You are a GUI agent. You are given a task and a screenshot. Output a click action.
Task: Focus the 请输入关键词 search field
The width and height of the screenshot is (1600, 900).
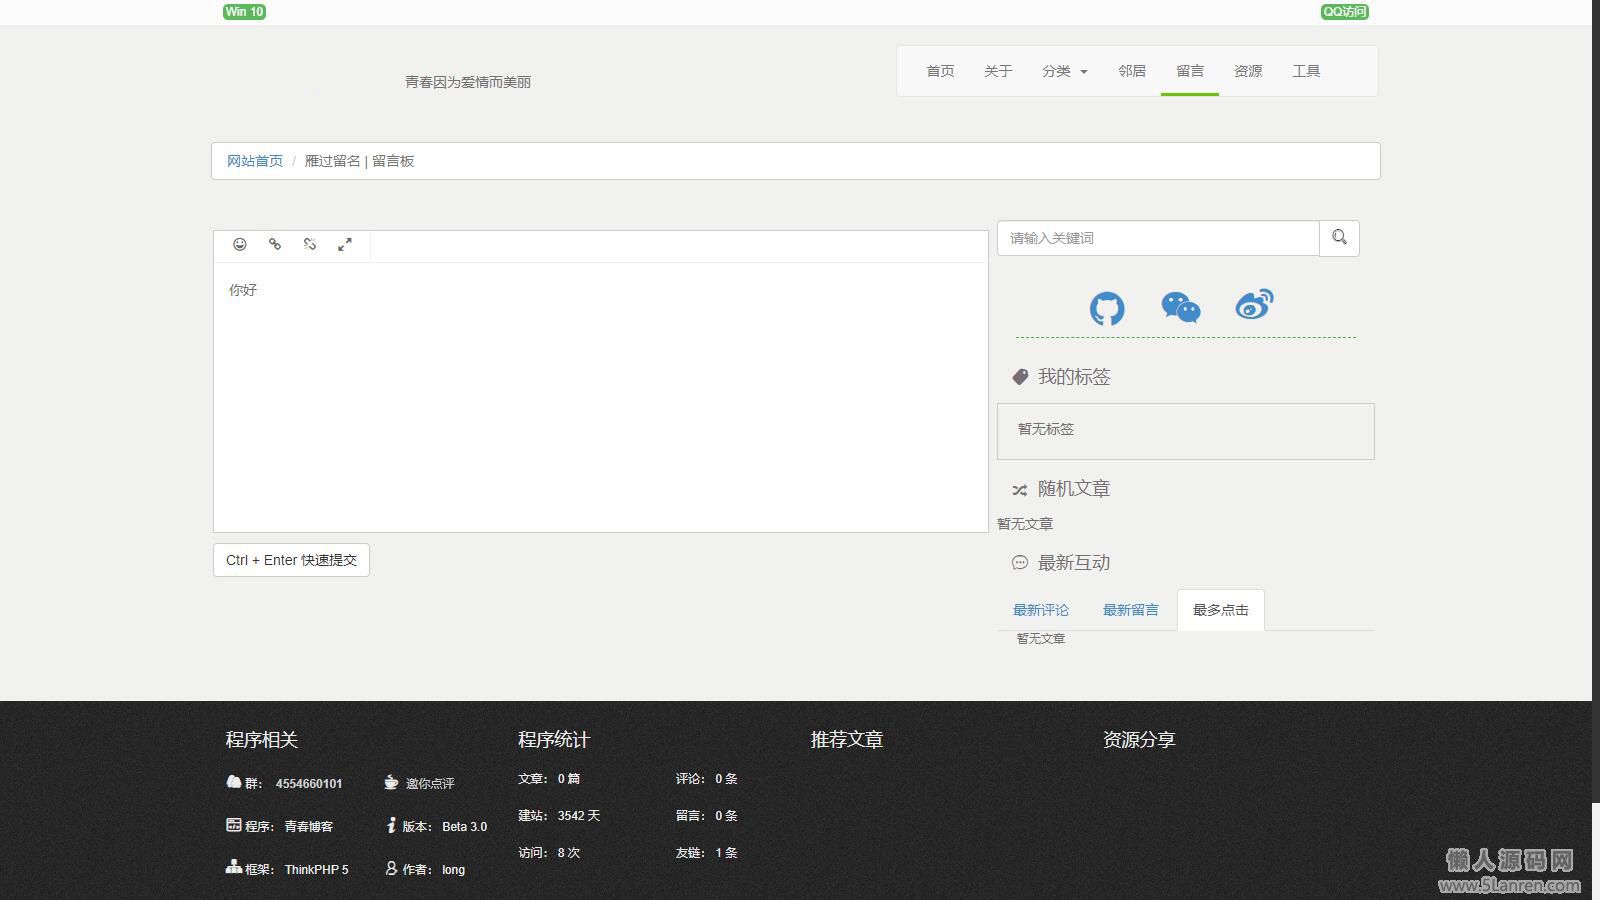1158,238
